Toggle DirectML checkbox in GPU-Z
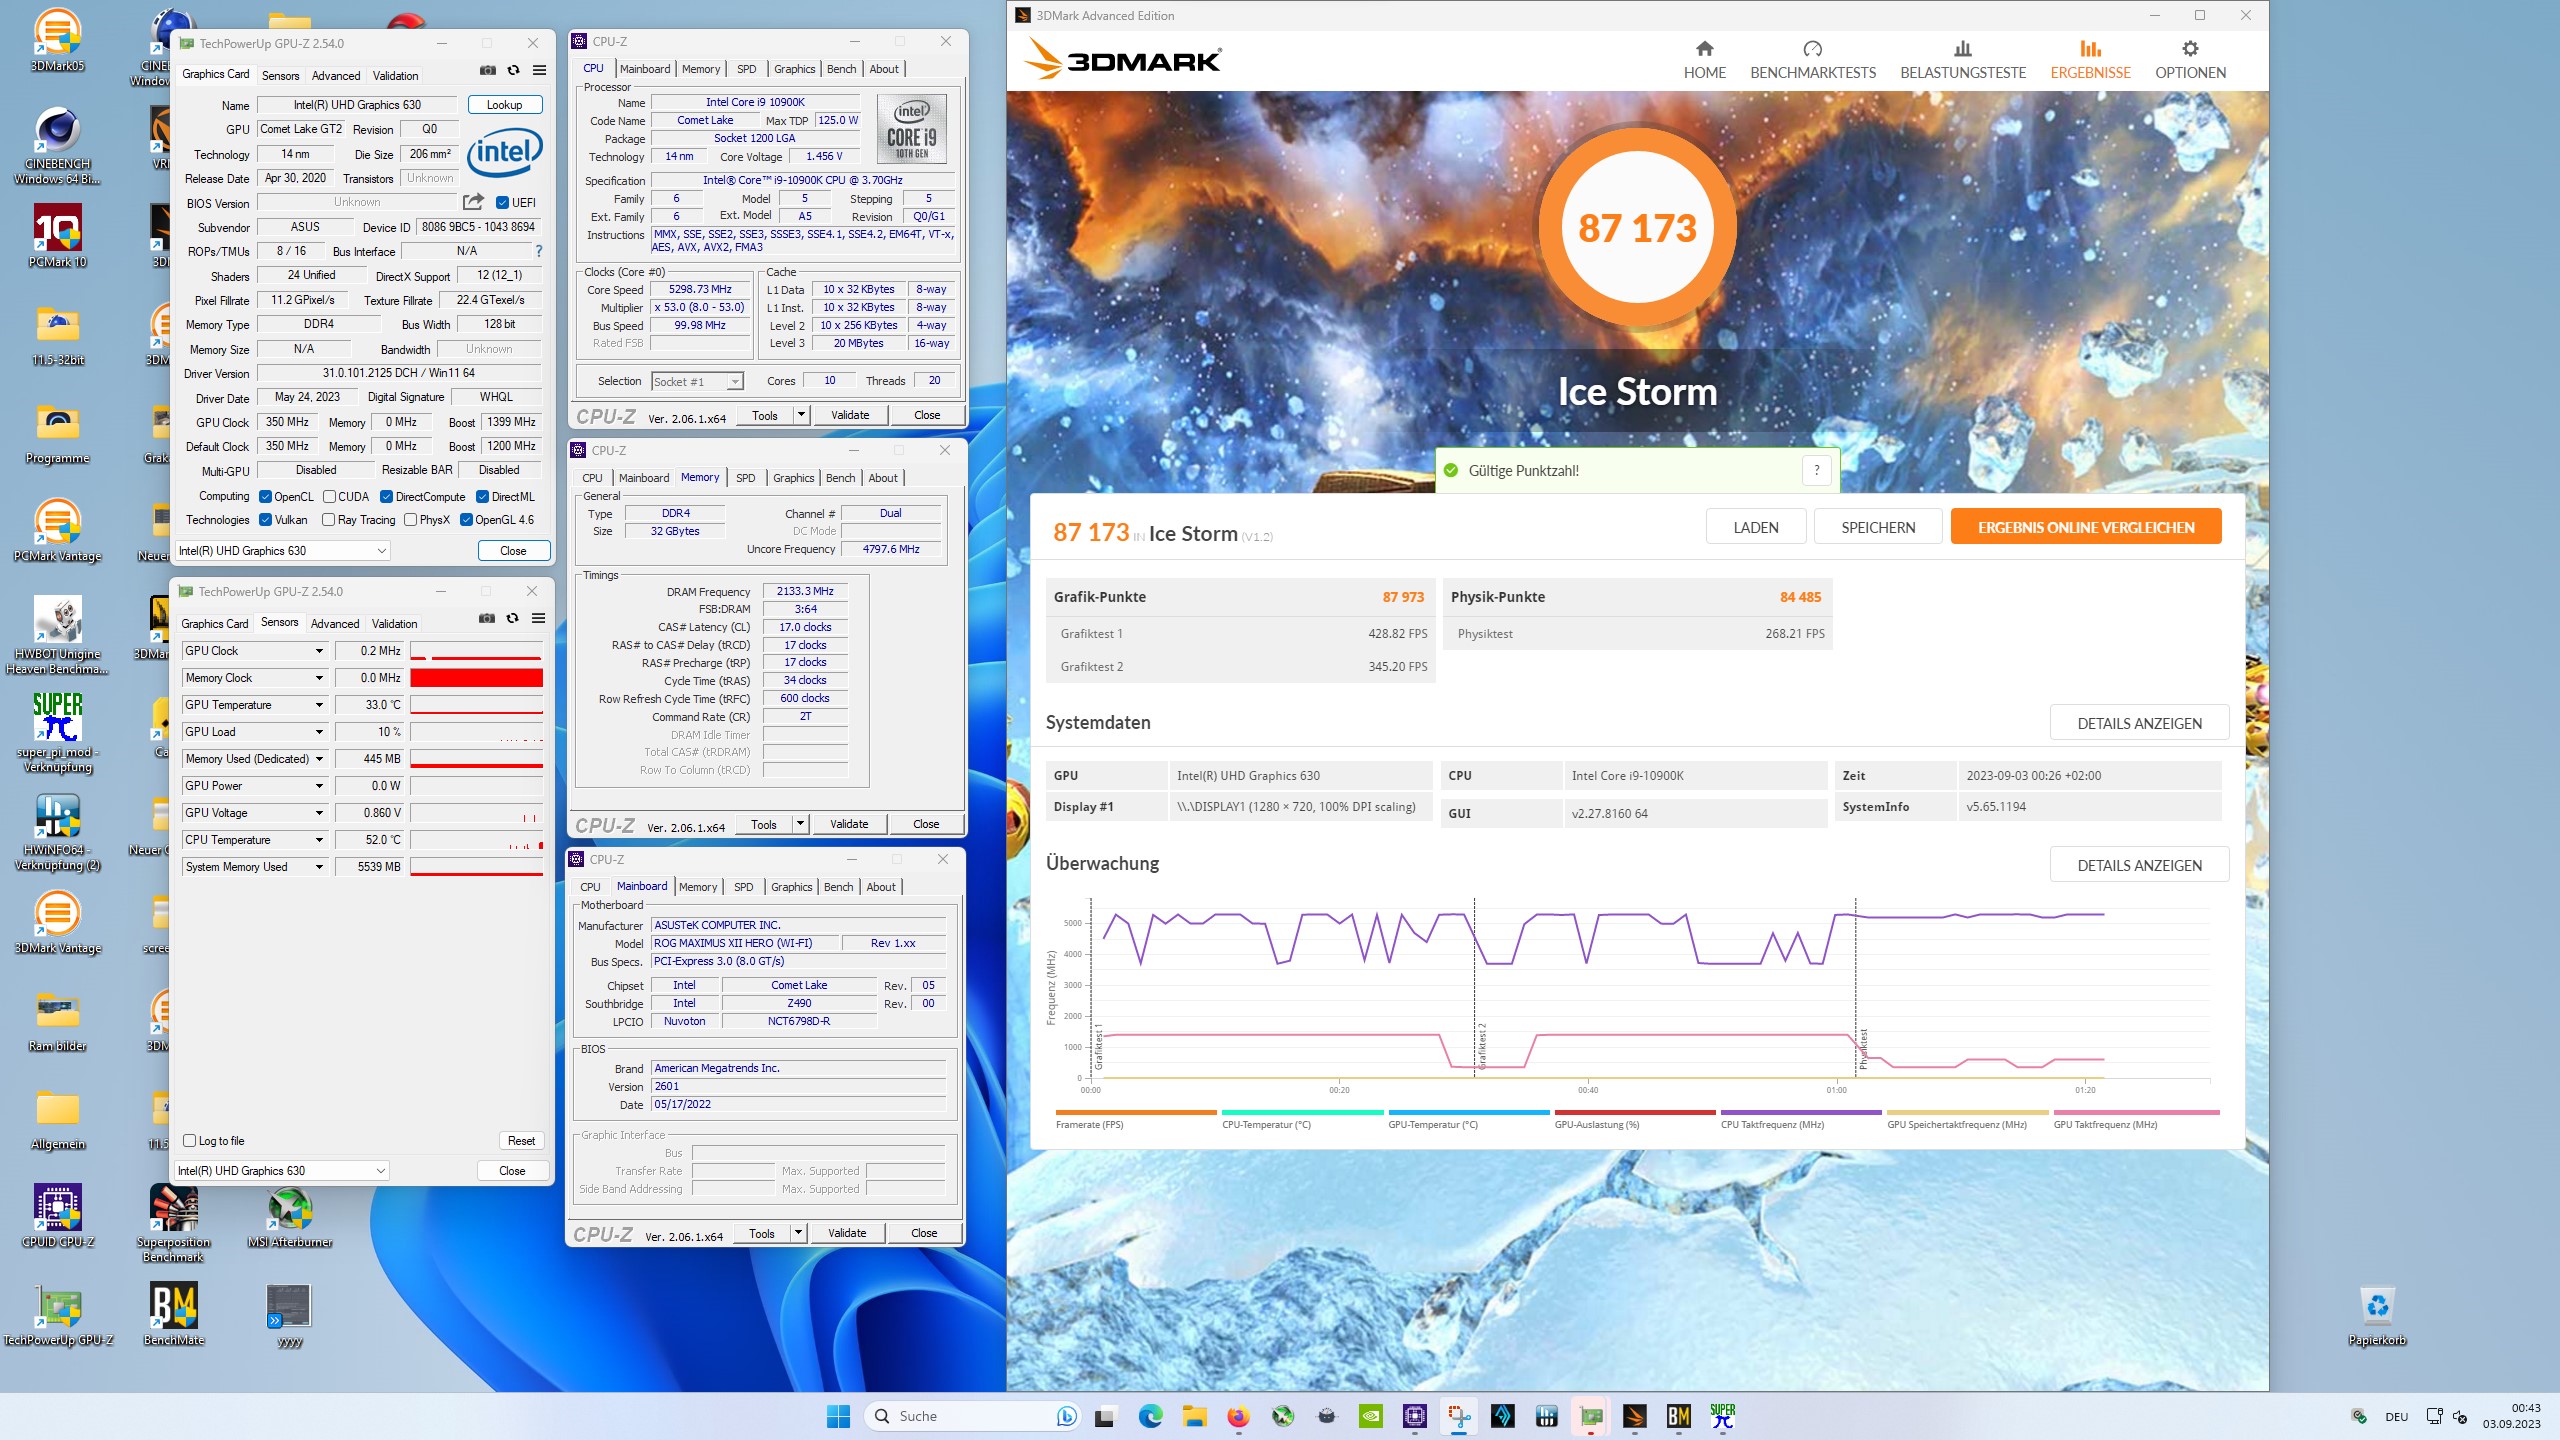Screen dimensions: 2560x1440 (482, 496)
